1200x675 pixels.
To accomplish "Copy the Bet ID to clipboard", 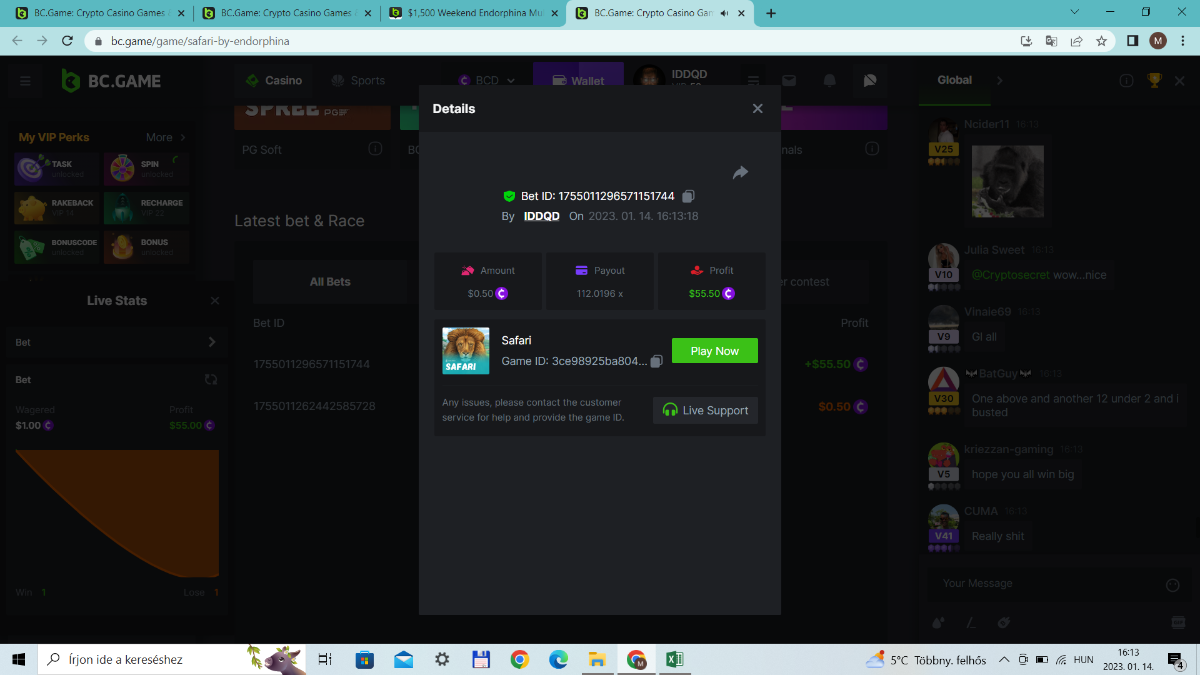I will click(688, 197).
